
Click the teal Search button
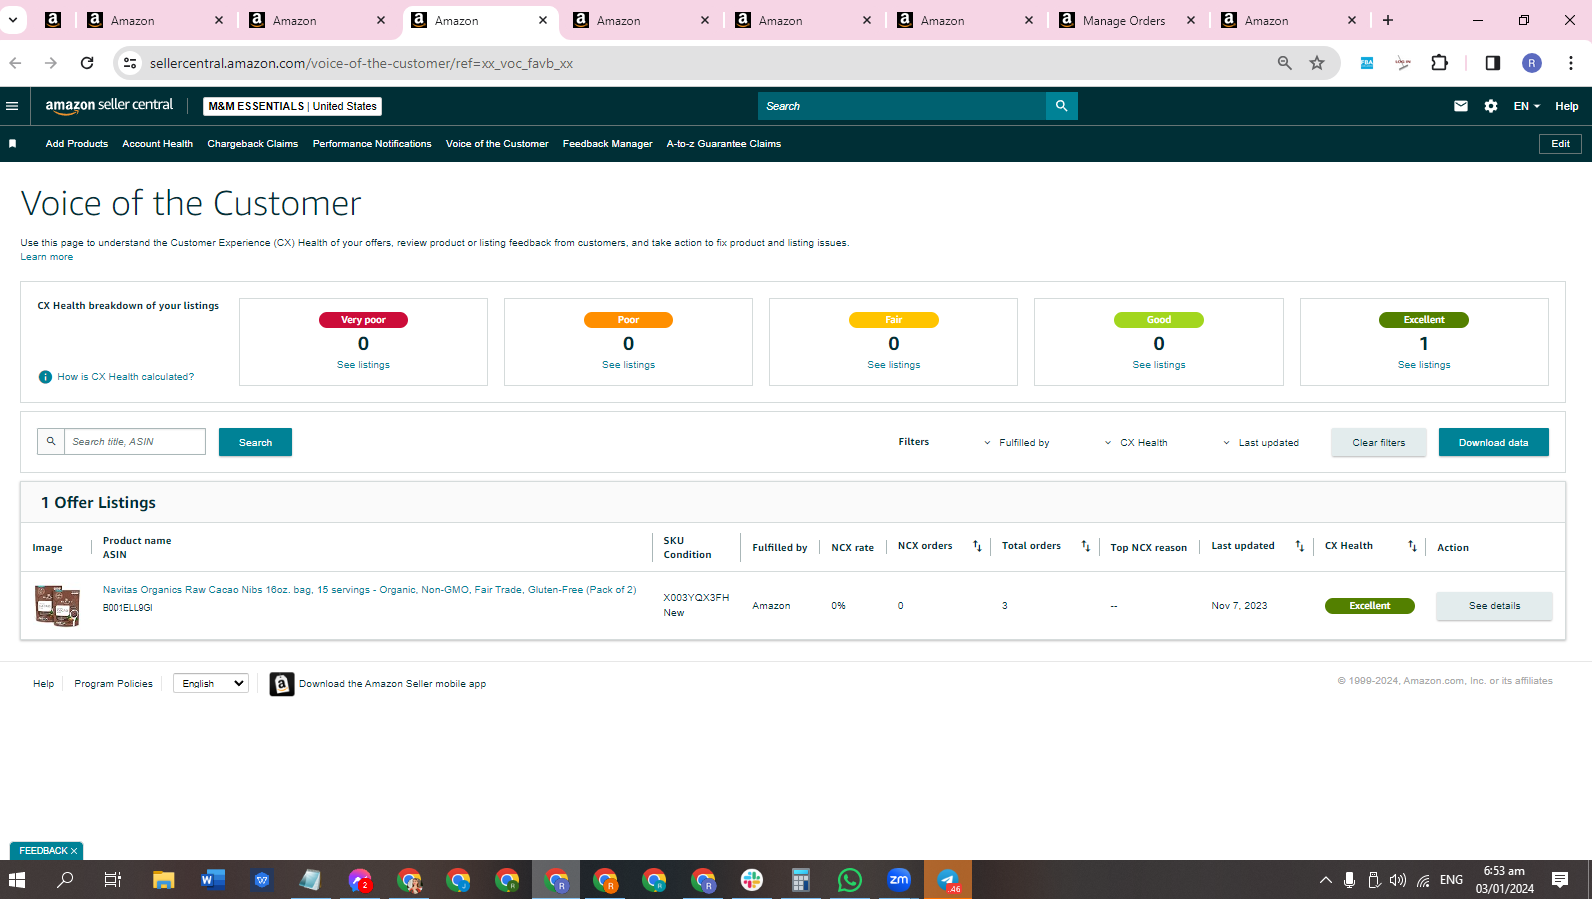click(x=255, y=442)
